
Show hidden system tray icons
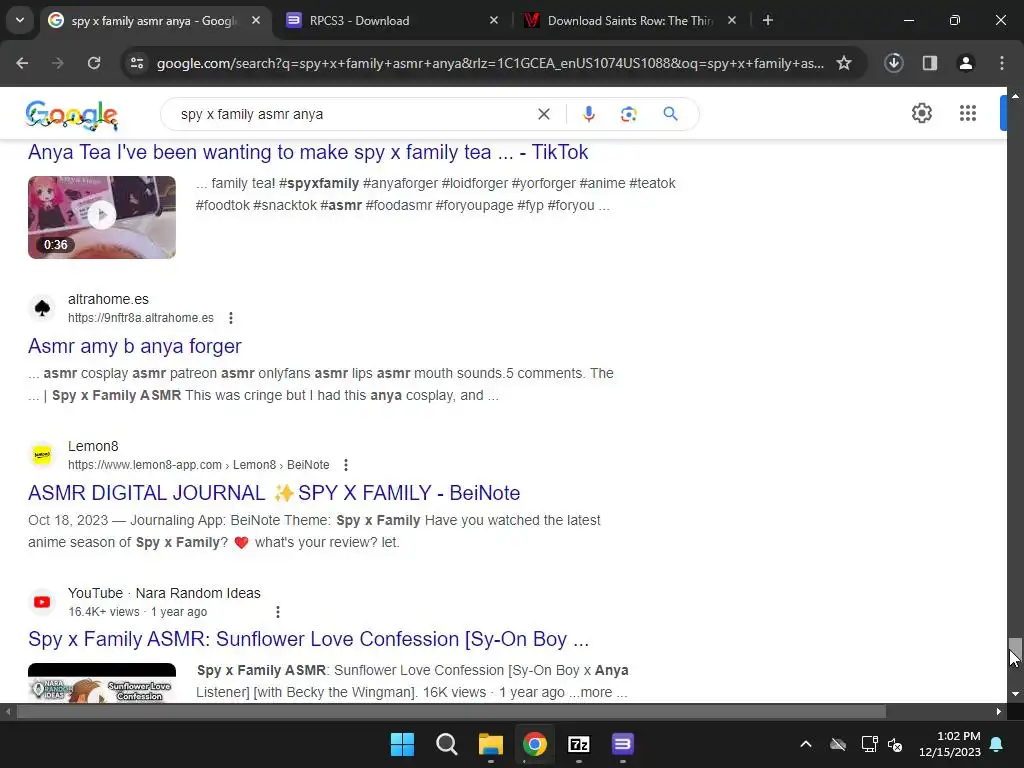coord(806,744)
